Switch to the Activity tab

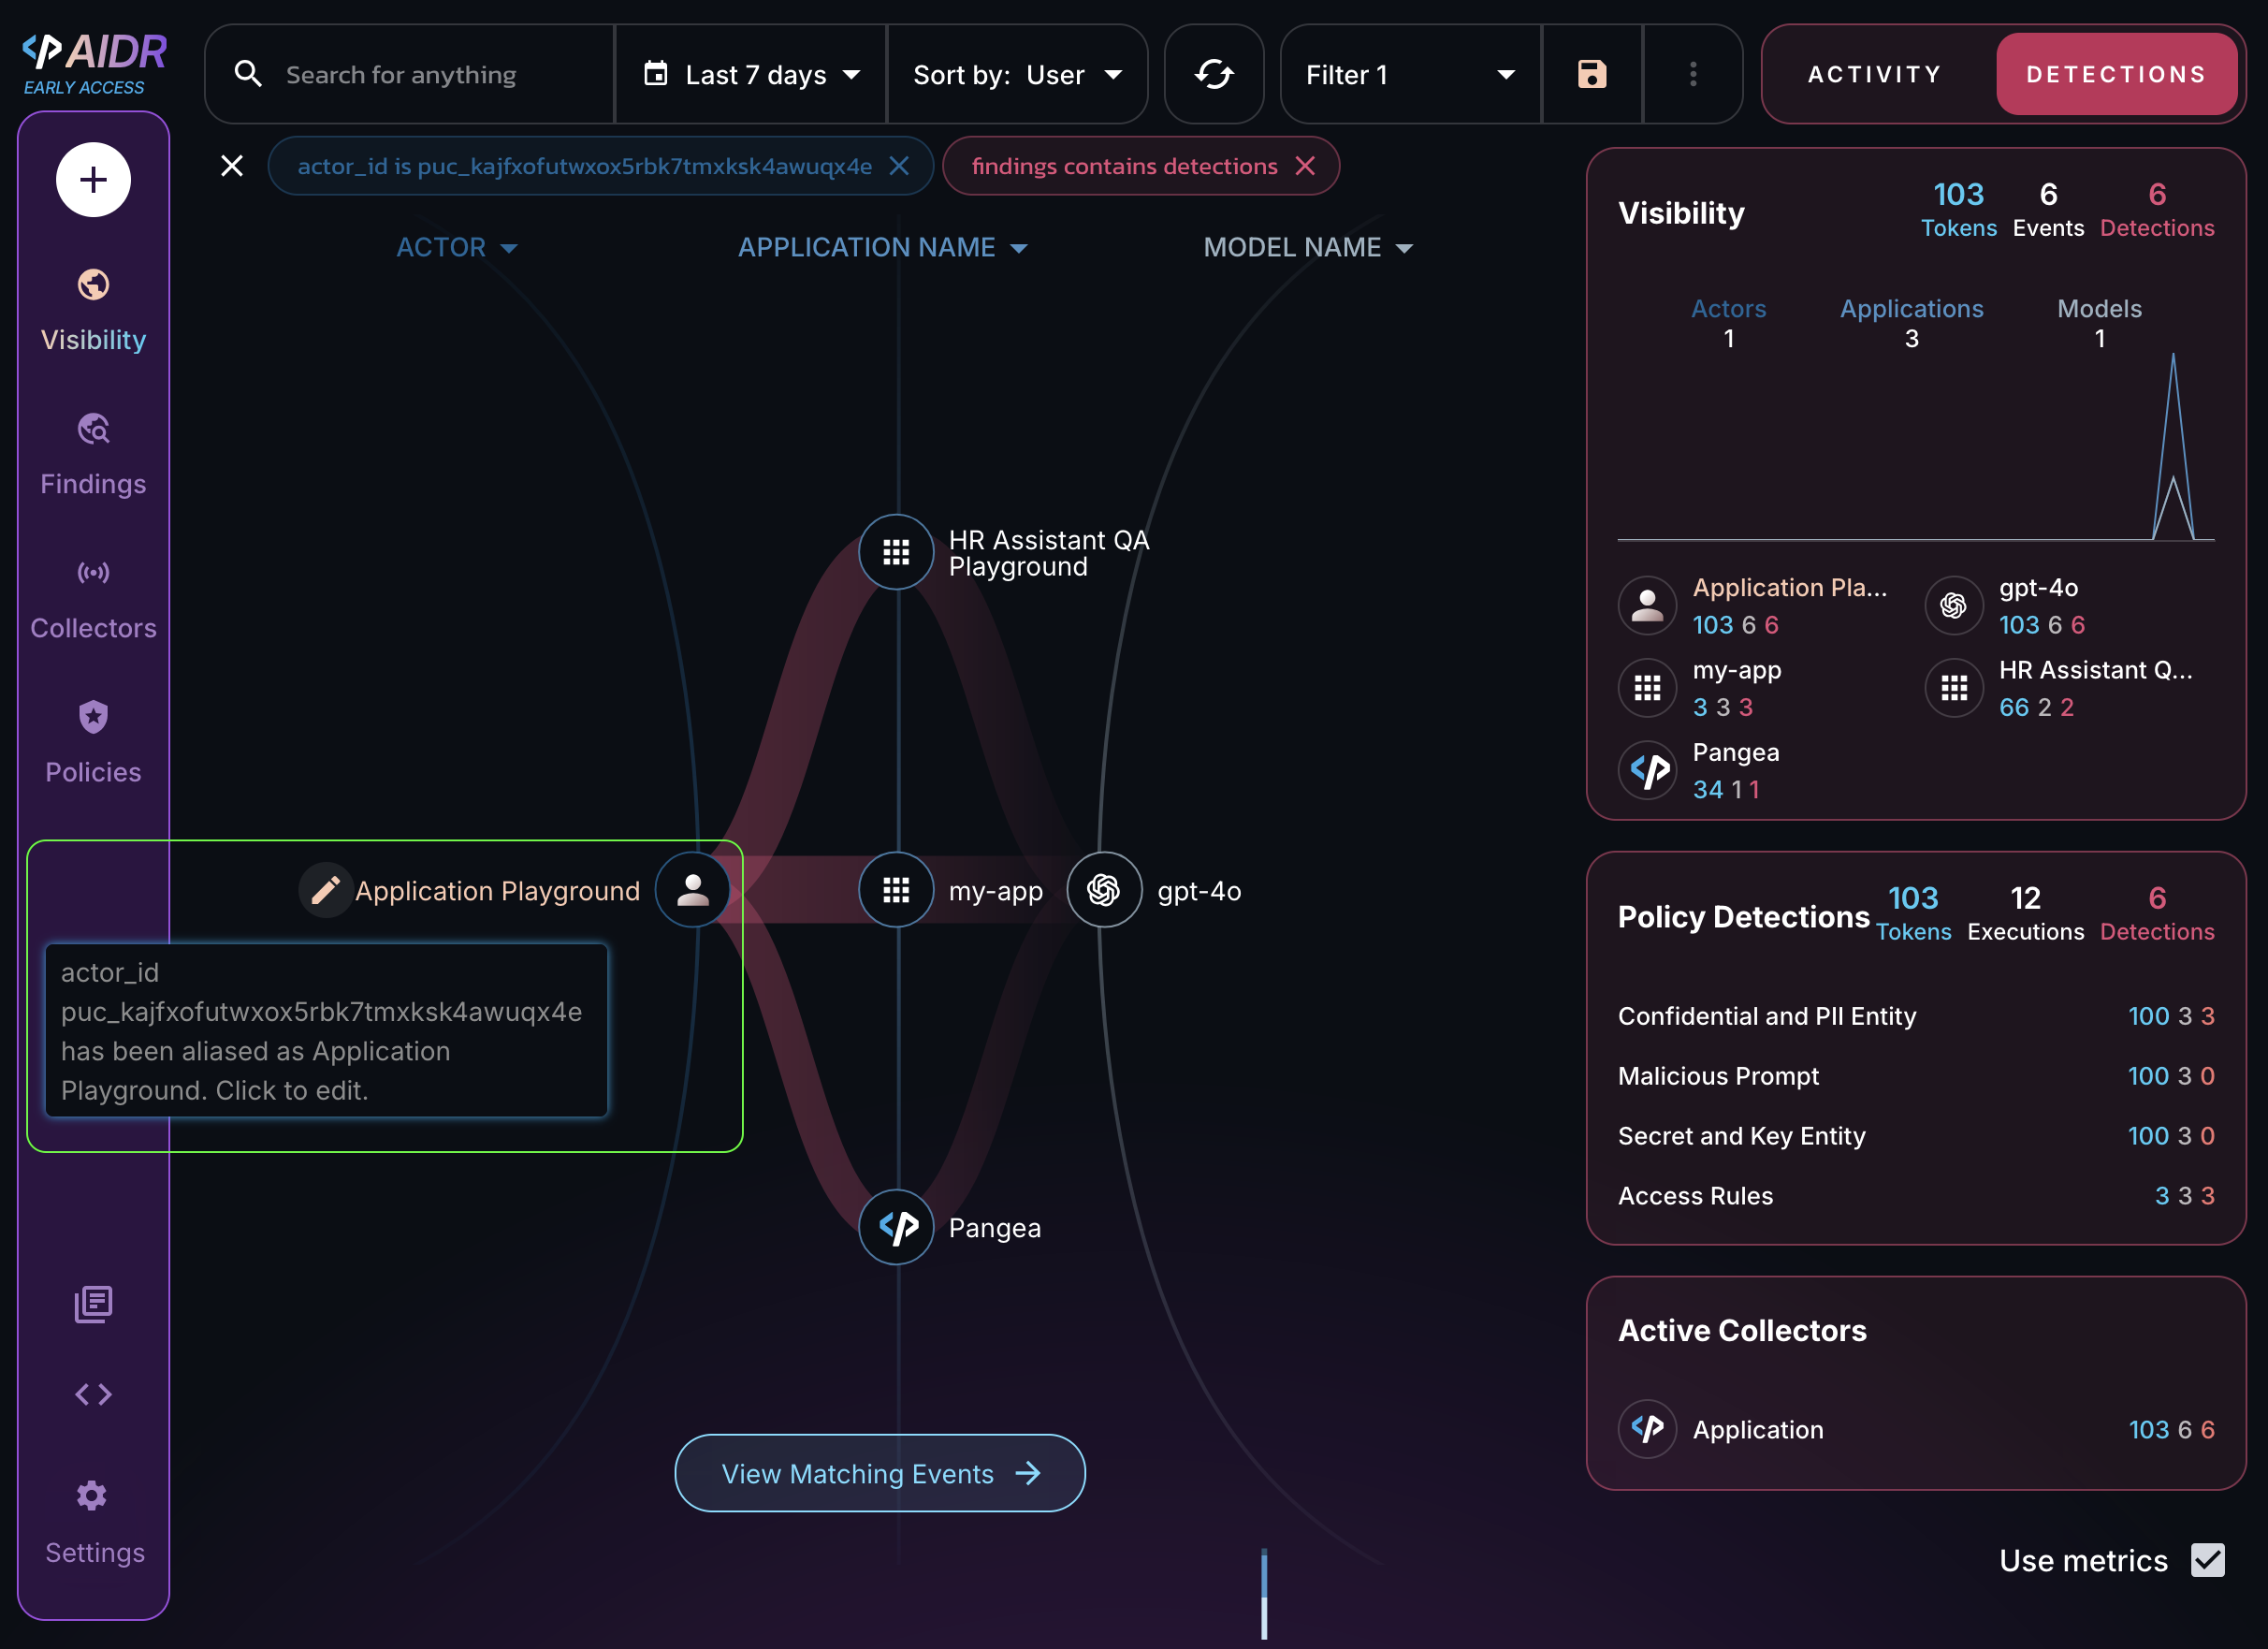[x=1875, y=74]
